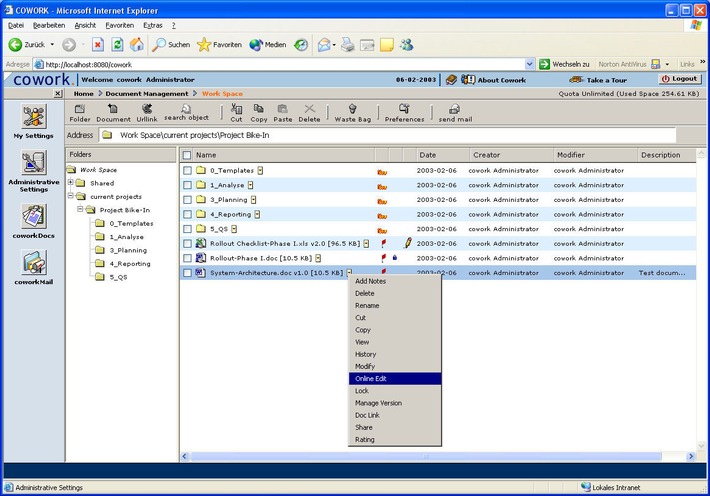Image resolution: width=710 pixels, height=496 pixels.
Task: Click the Cut toolbar icon
Action: coord(236,113)
